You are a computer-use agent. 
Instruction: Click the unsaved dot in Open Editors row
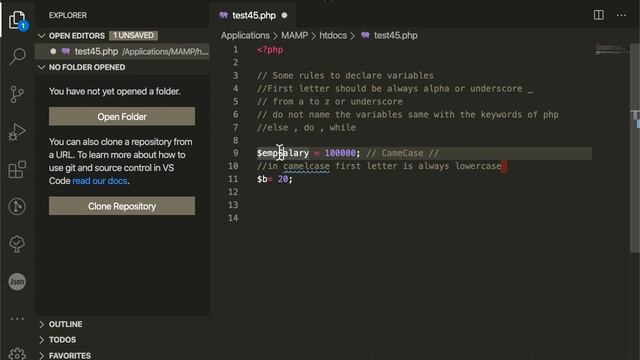click(x=53, y=51)
